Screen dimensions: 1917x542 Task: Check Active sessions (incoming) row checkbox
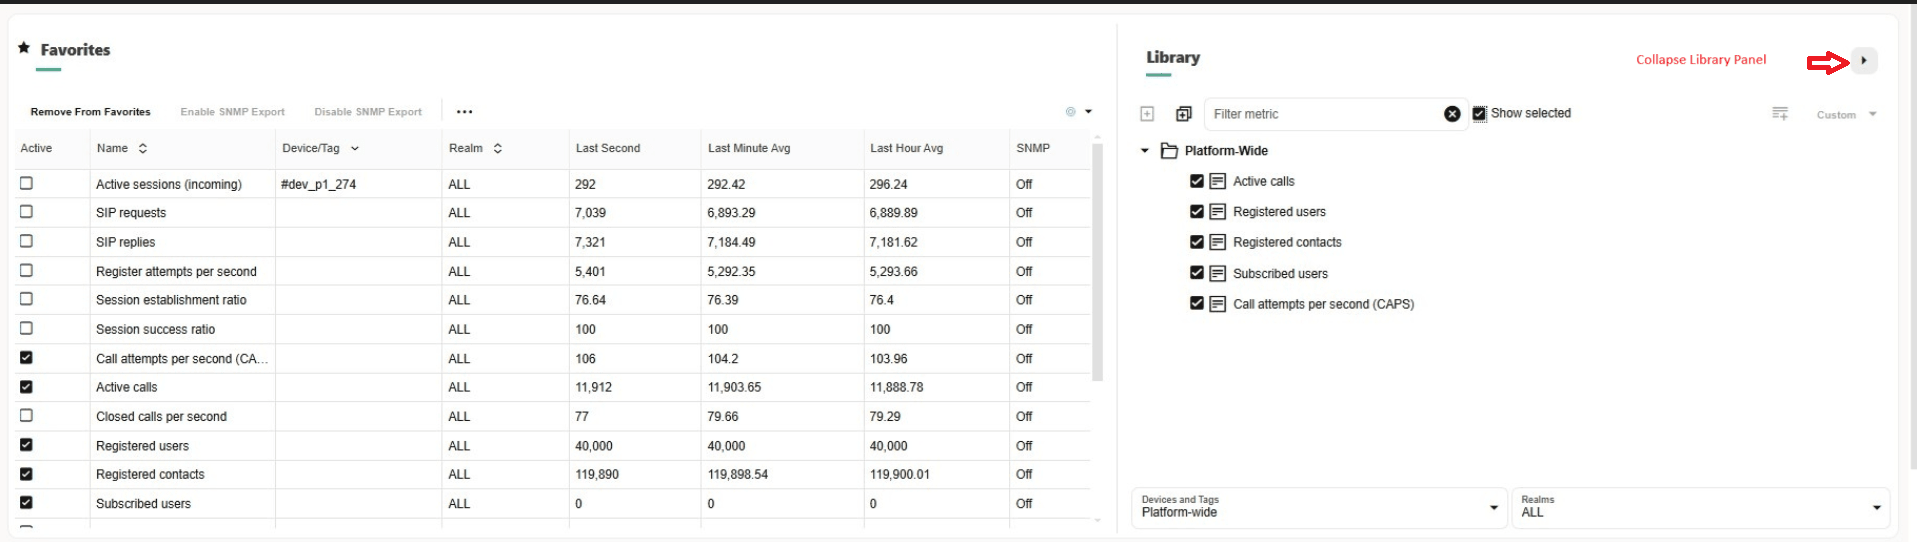(26, 183)
